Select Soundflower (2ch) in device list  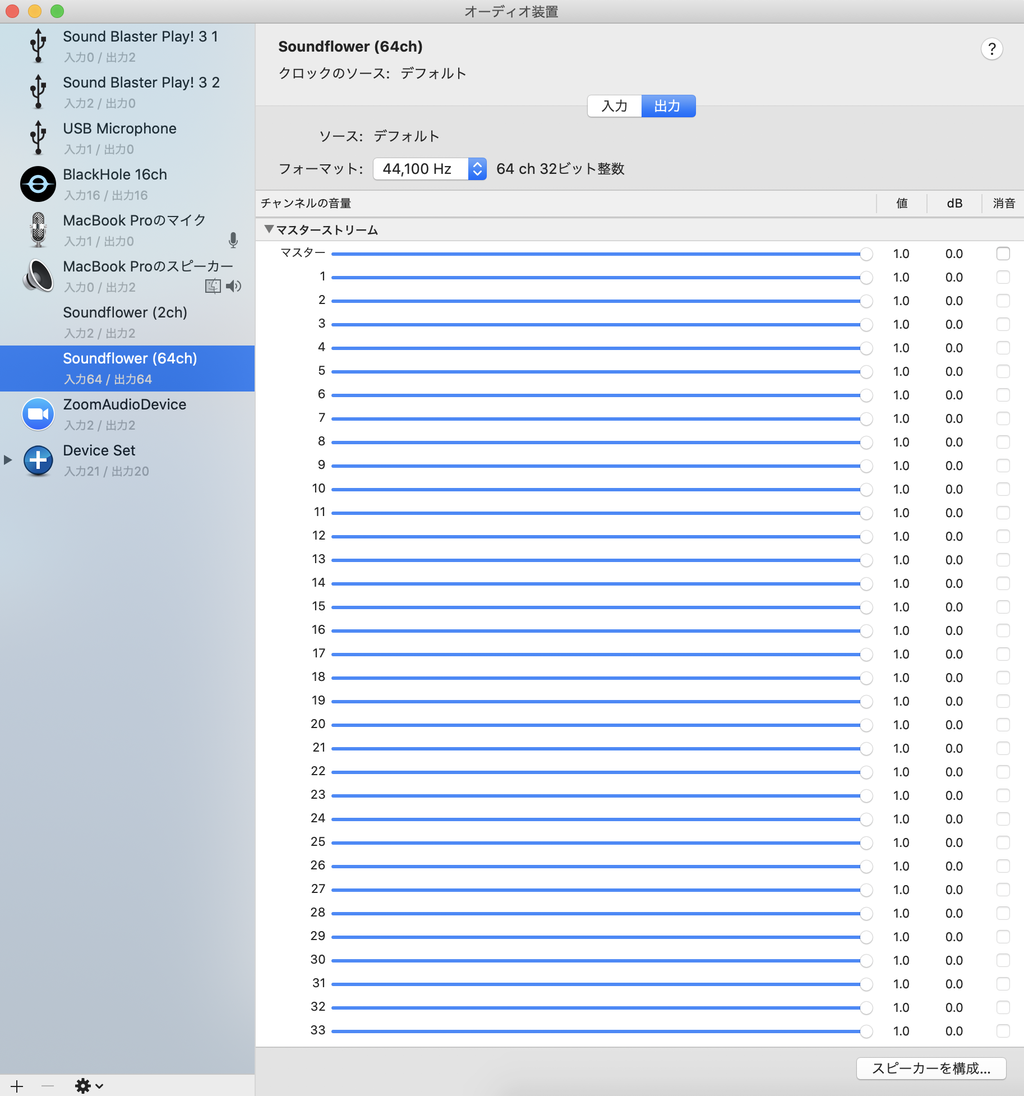click(x=127, y=322)
